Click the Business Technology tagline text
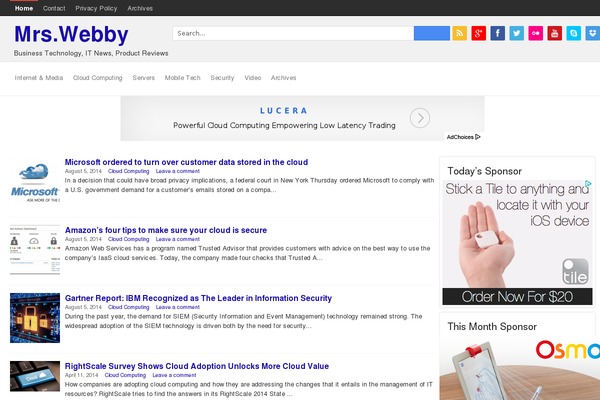The width and height of the screenshot is (600, 400). click(x=91, y=53)
